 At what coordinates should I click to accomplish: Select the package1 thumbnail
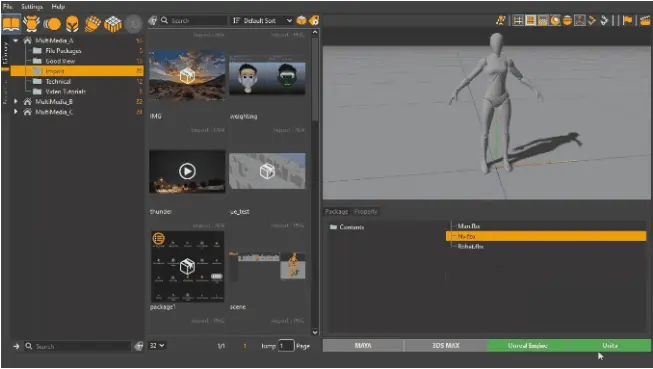coord(187,267)
